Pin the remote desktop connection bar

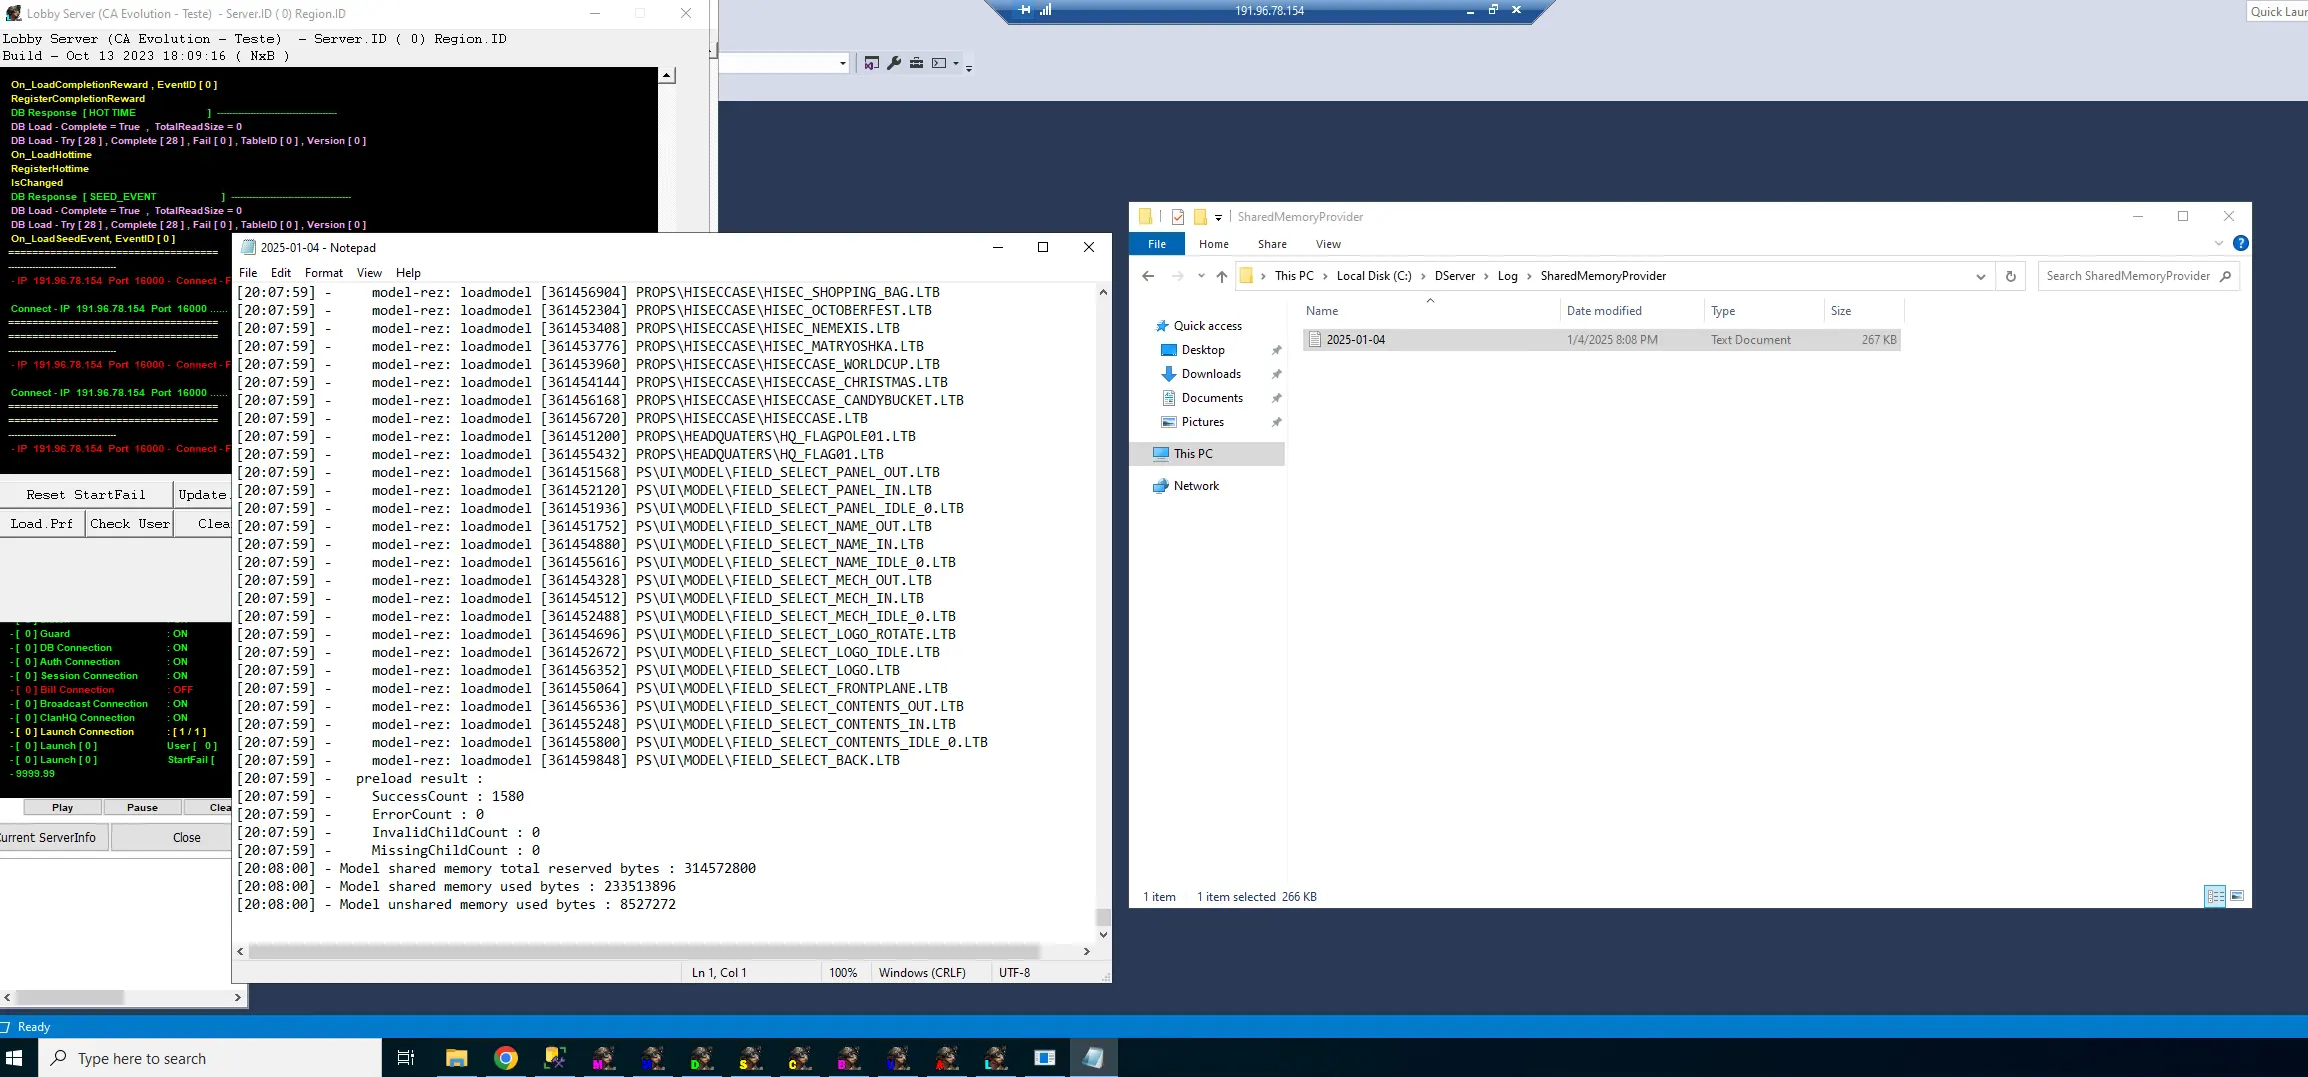[x=1024, y=10]
